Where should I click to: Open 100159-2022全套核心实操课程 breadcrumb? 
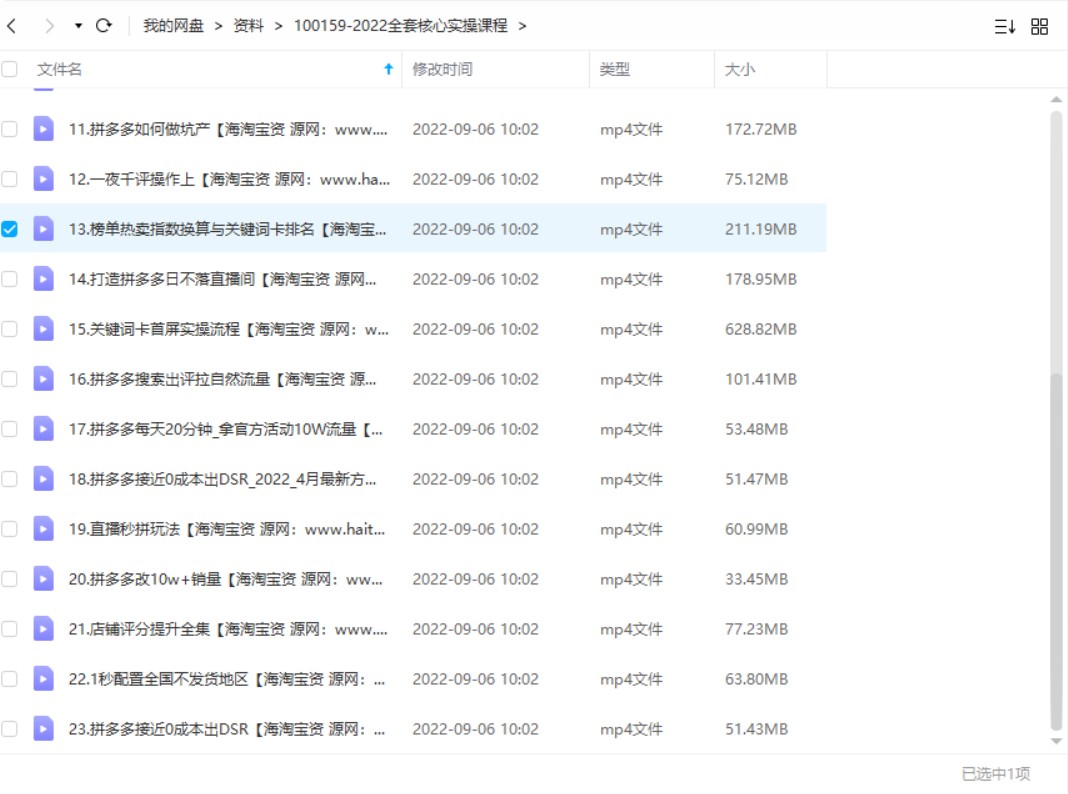[x=400, y=26]
